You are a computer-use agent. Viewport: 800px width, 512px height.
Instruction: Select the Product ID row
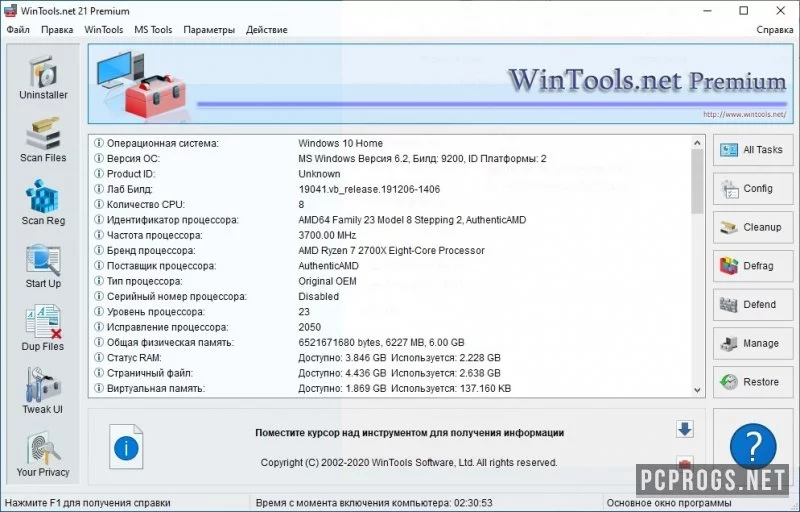click(x=390, y=174)
